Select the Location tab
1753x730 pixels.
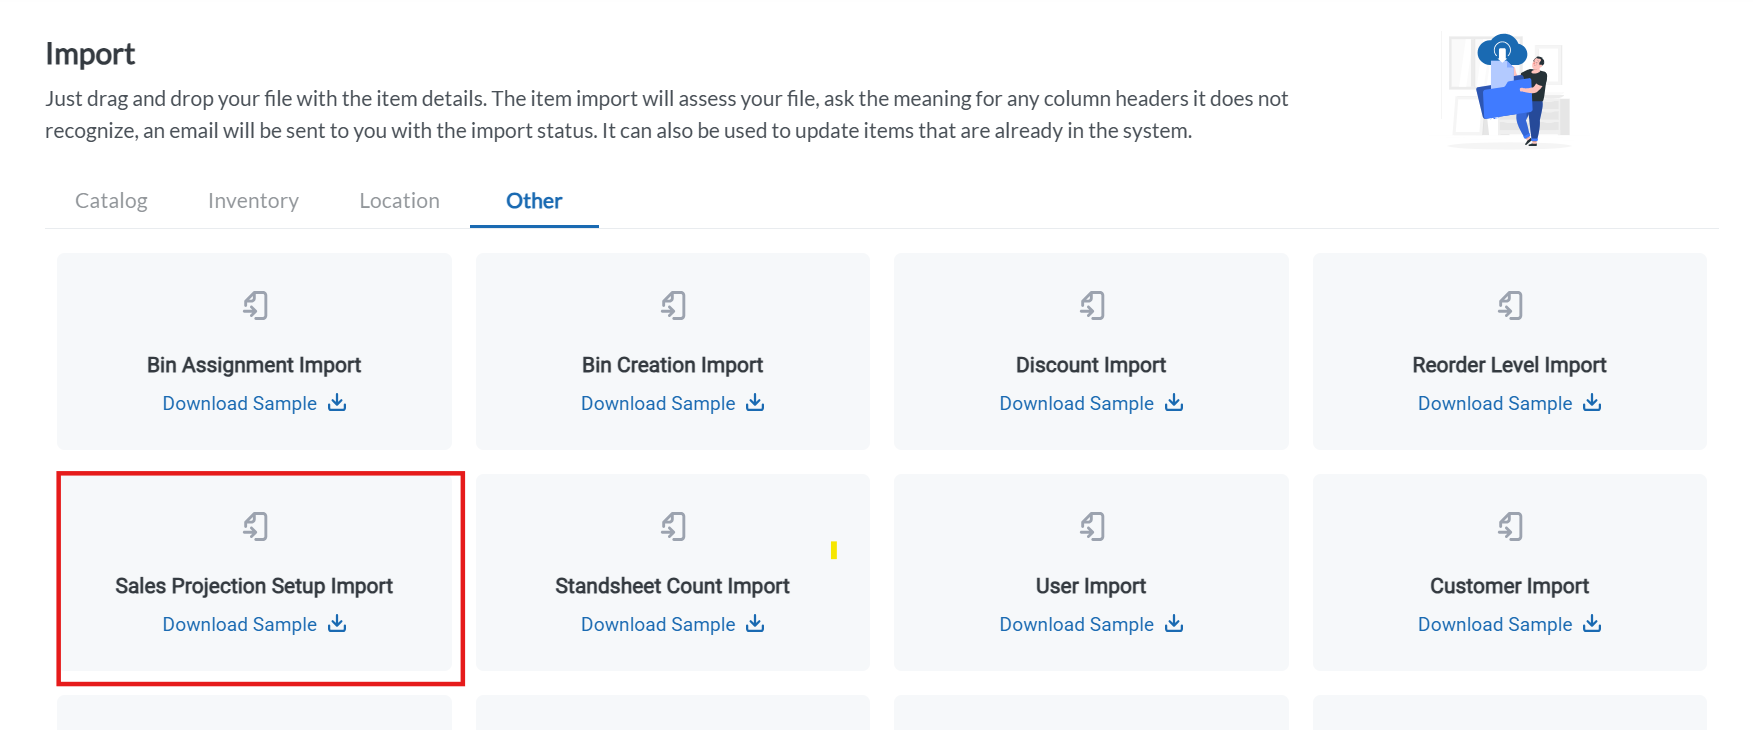point(399,201)
